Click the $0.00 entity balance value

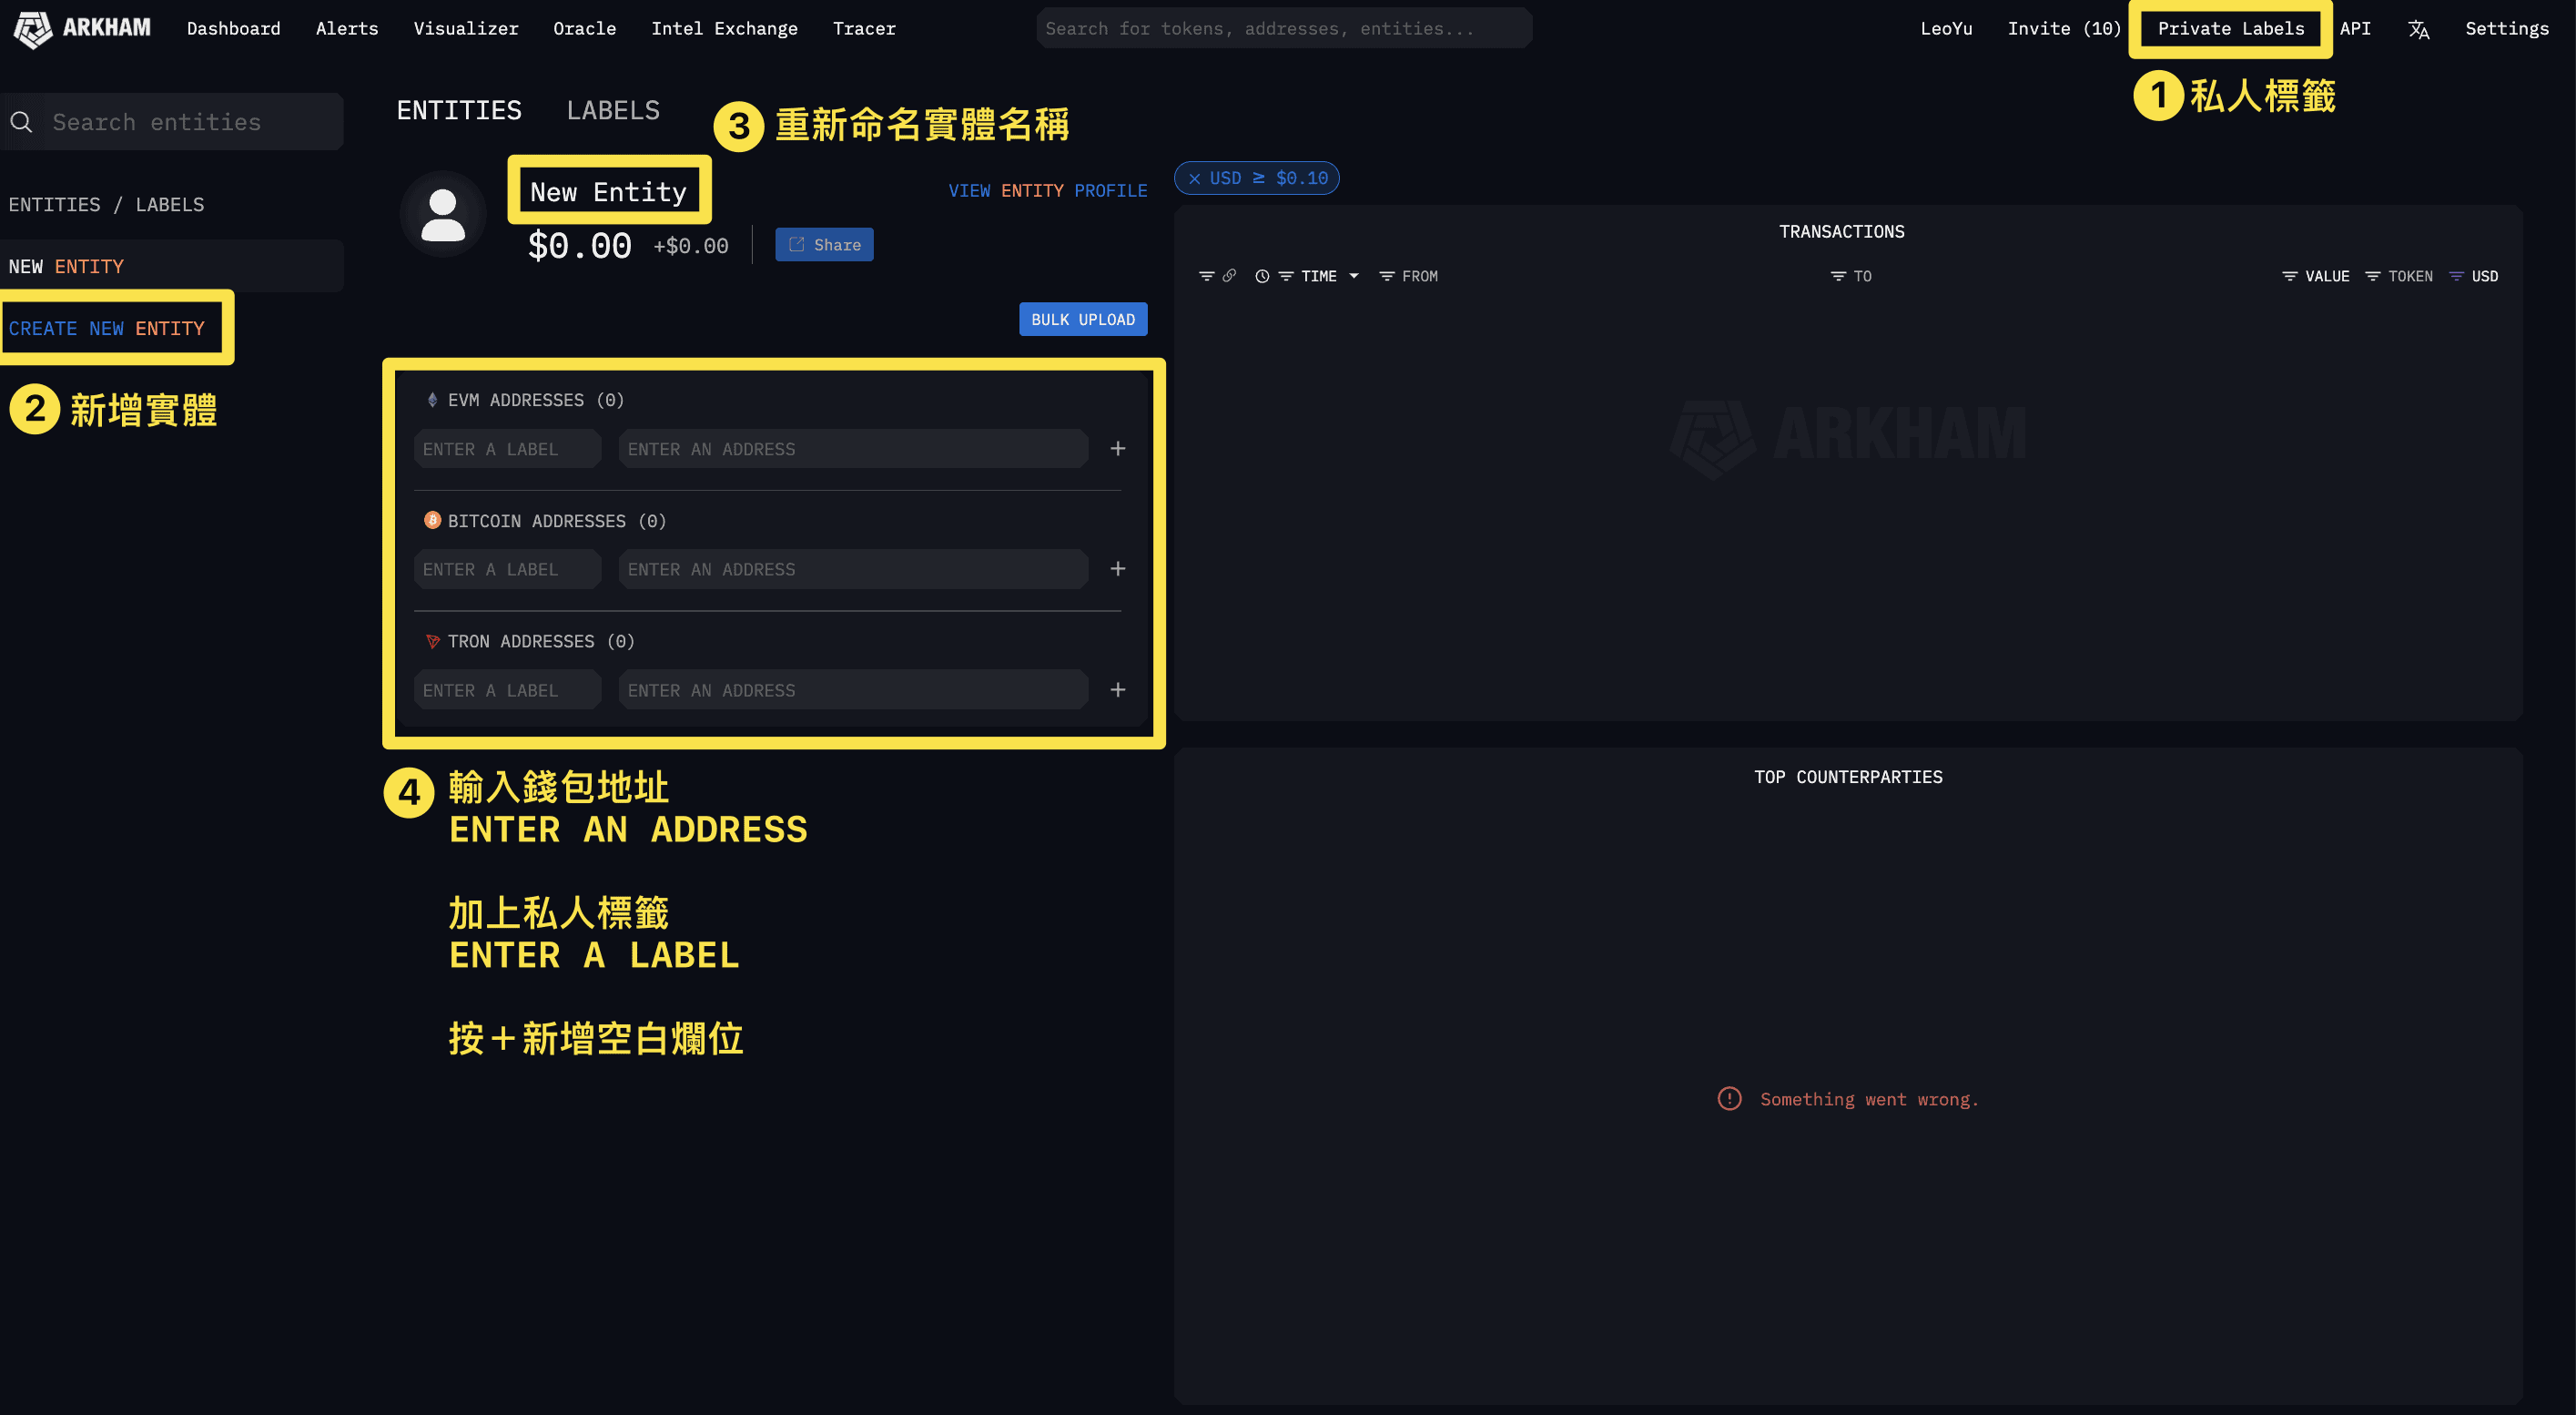(x=580, y=245)
